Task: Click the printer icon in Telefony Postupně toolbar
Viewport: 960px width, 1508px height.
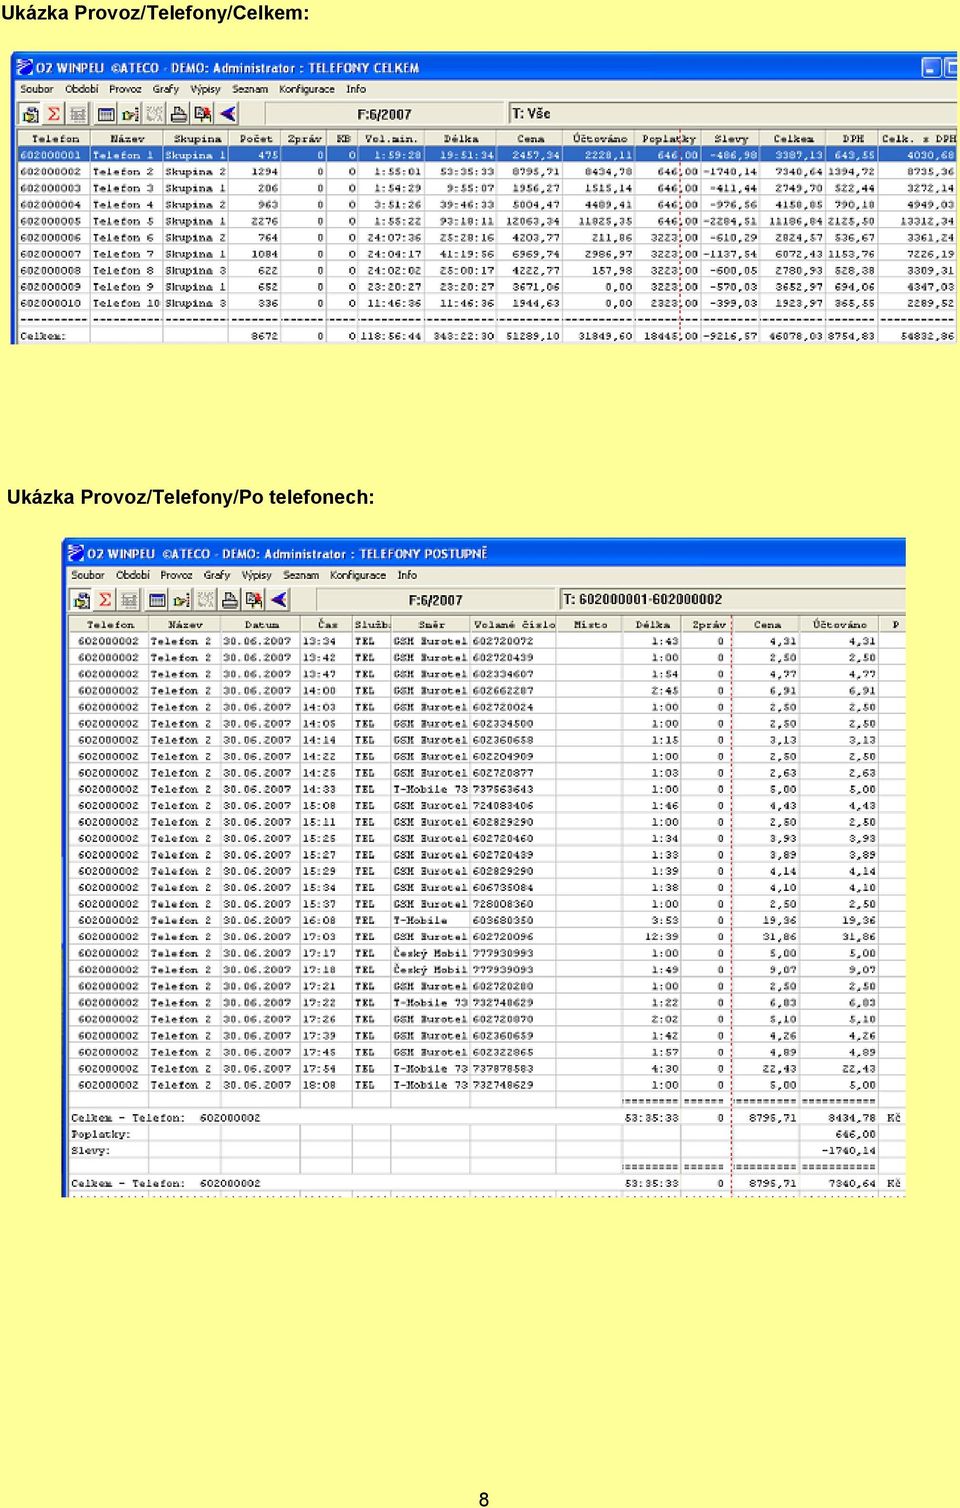Action: pyautogui.click(x=230, y=600)
